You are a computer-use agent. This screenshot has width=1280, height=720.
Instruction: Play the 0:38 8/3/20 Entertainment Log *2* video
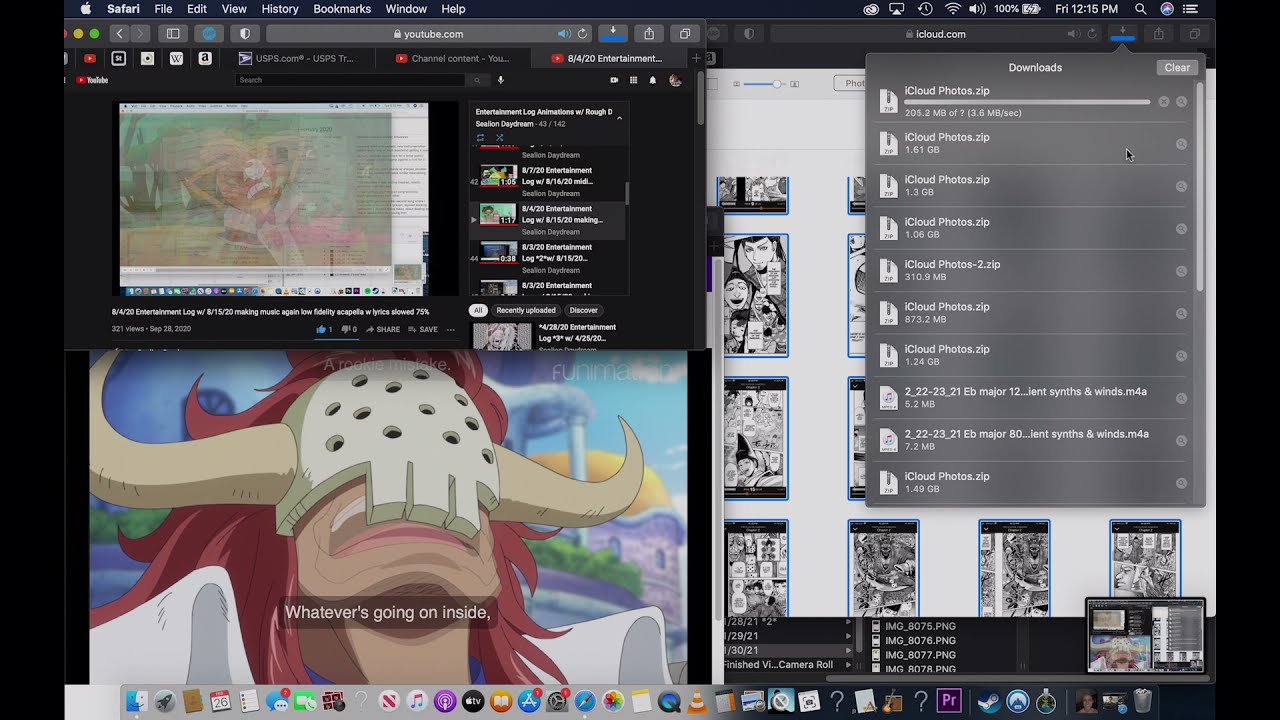pos(548,258)
